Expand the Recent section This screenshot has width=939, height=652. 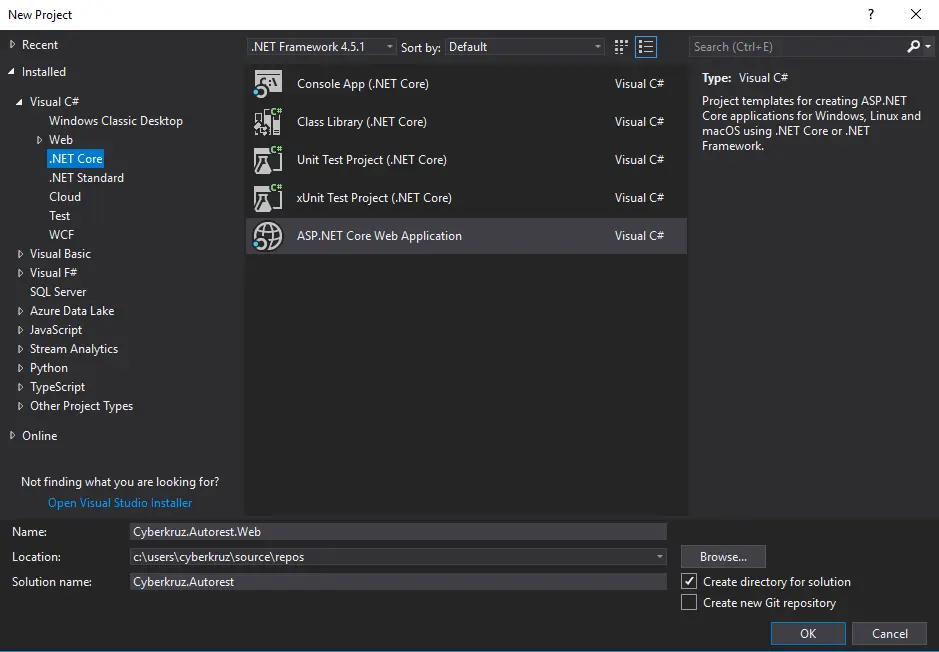pyautogui.click(x=12, y=44)
